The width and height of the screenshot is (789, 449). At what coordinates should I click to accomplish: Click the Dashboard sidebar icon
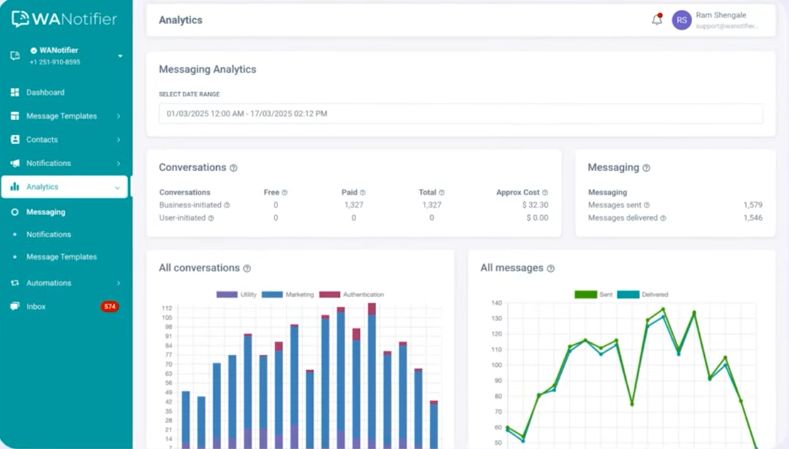coord(15,92)
